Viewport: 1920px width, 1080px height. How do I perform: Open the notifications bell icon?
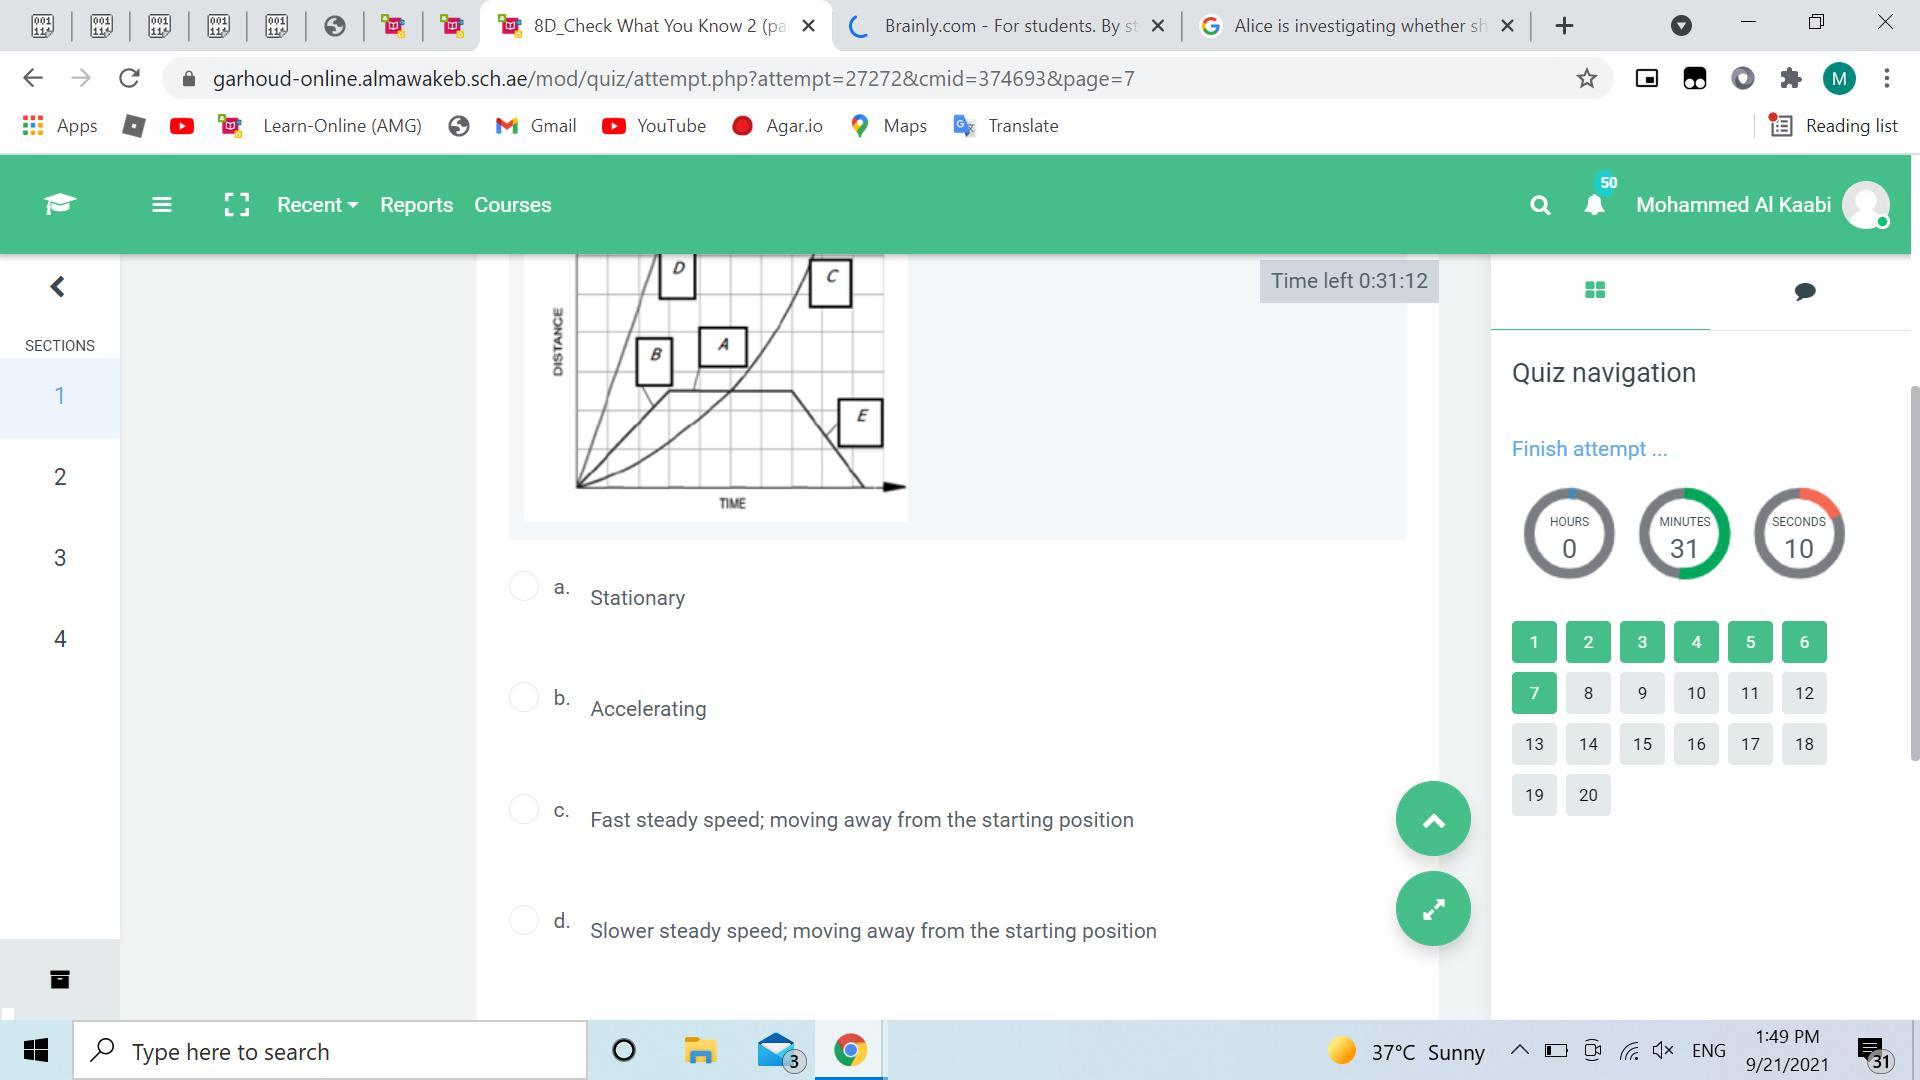coord(1594,205)
